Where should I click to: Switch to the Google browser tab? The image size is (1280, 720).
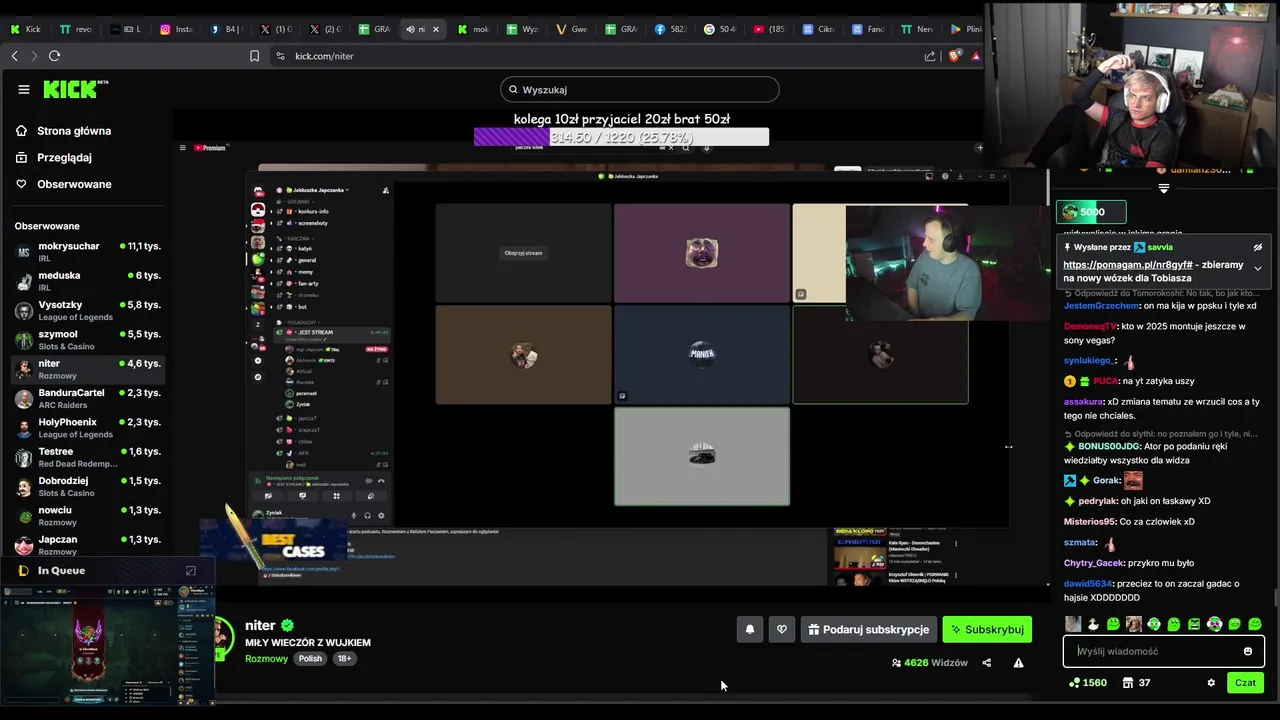pyautogui.click(x=721, y=29)
